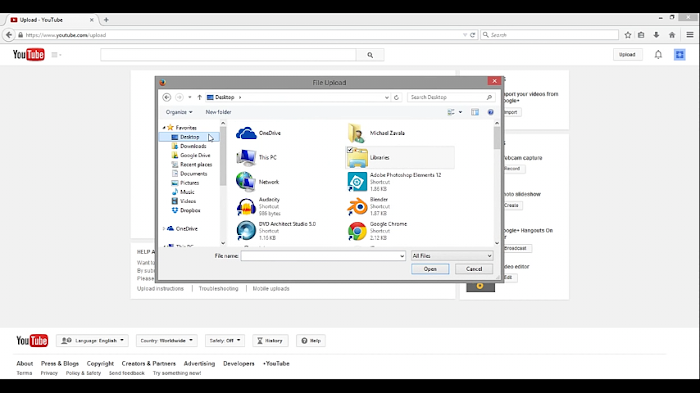
Task: Click the File name input field
Action: point(320,256)
